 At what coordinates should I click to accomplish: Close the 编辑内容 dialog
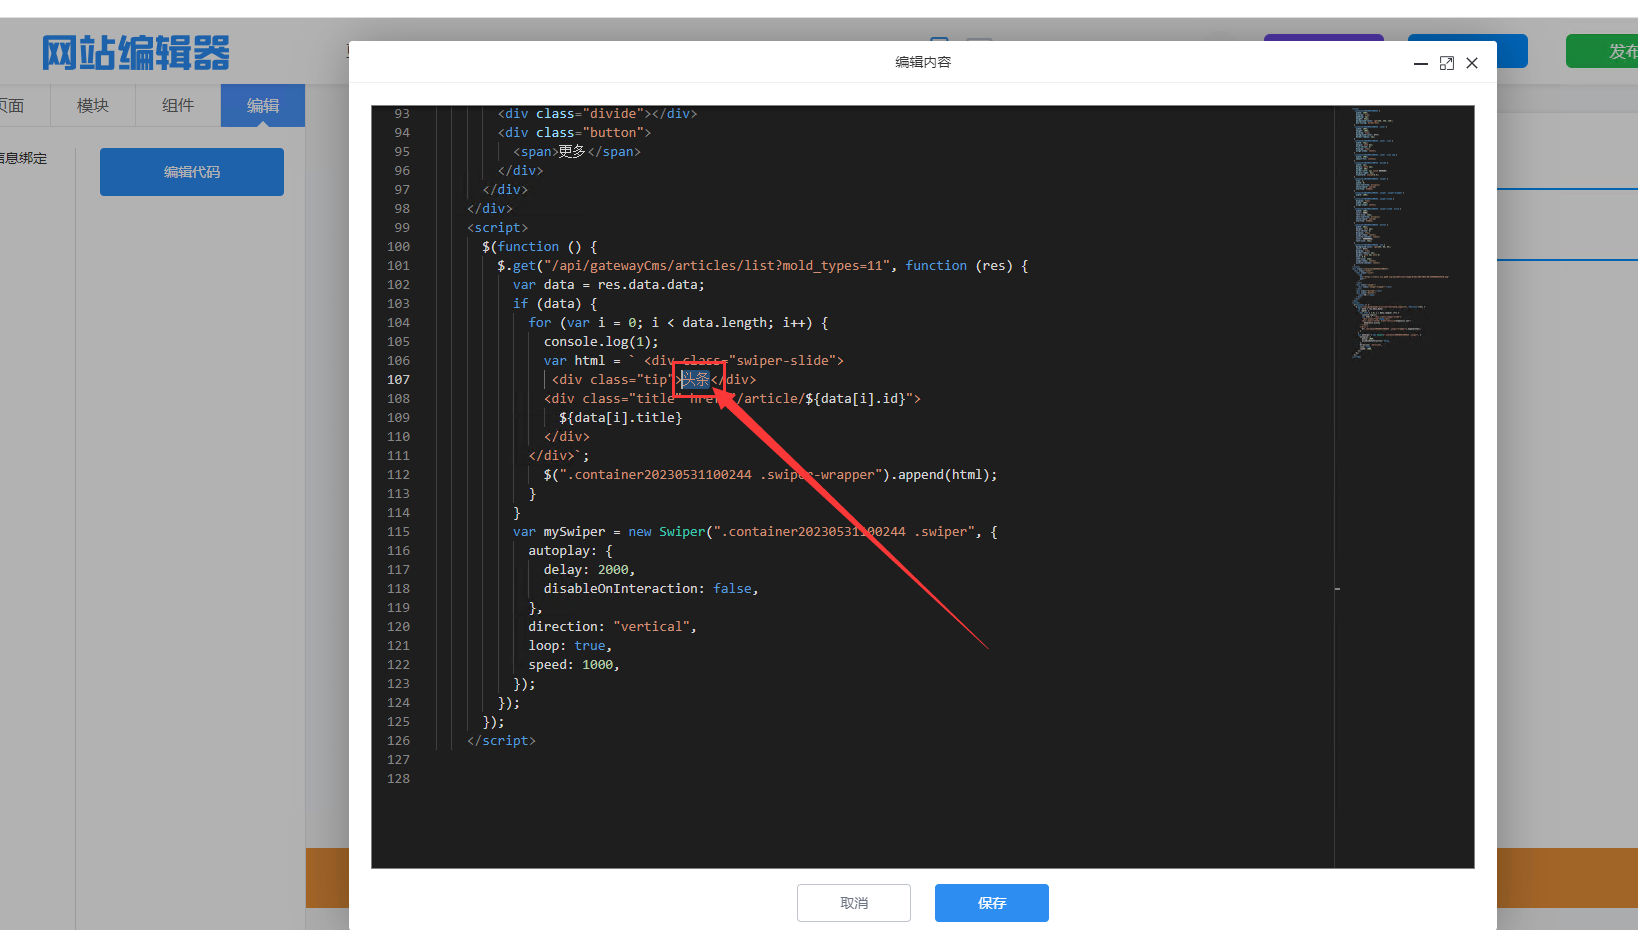point(1472,63)
